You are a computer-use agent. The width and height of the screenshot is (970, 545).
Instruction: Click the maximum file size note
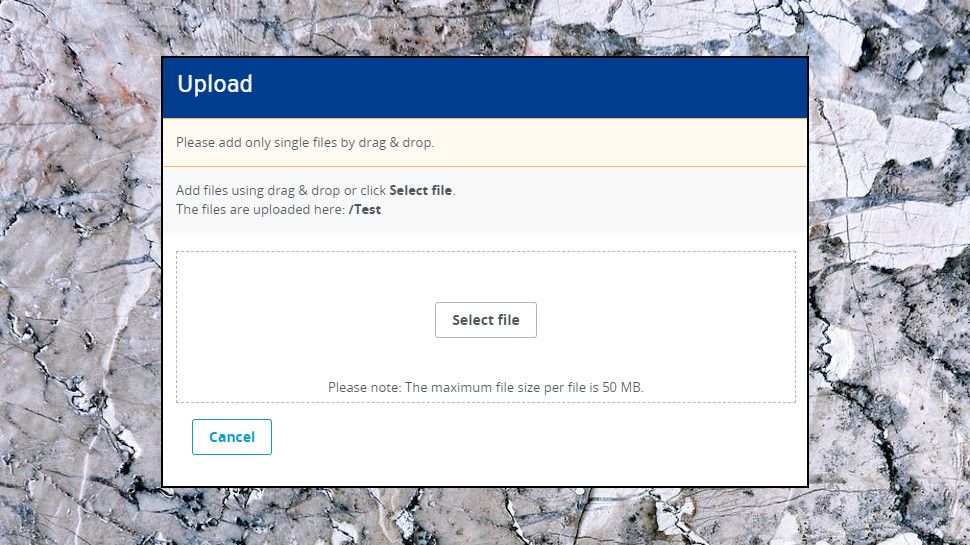pyautogui.click(x=486, y=387)
